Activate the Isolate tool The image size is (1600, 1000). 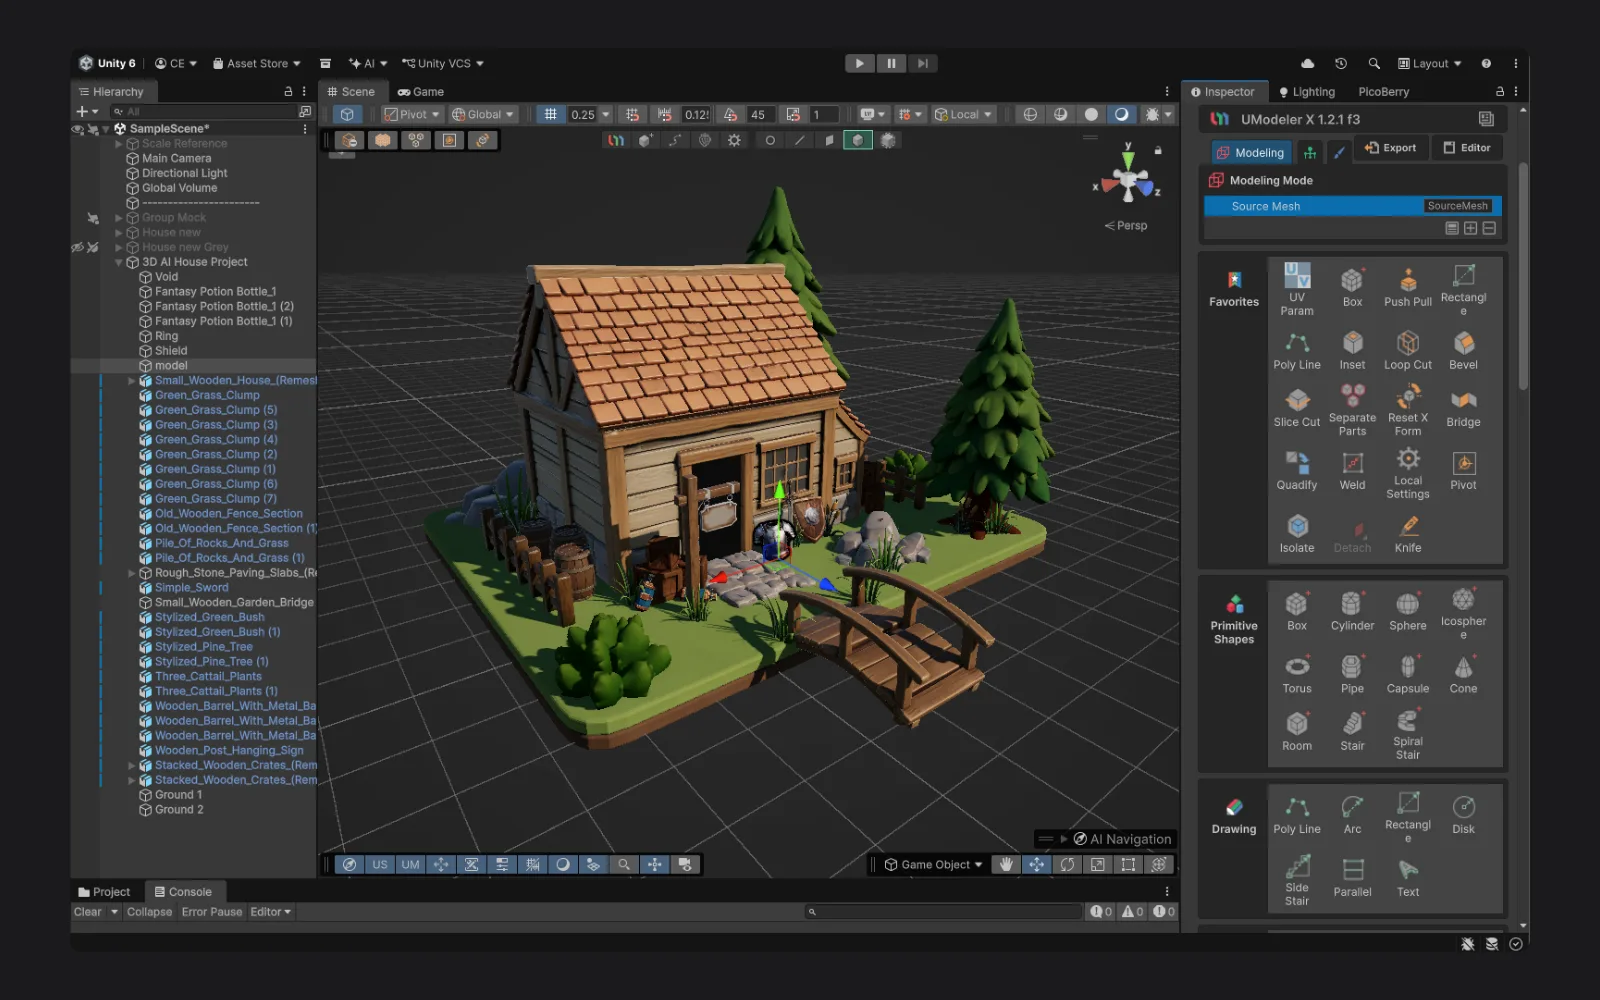1297,534
